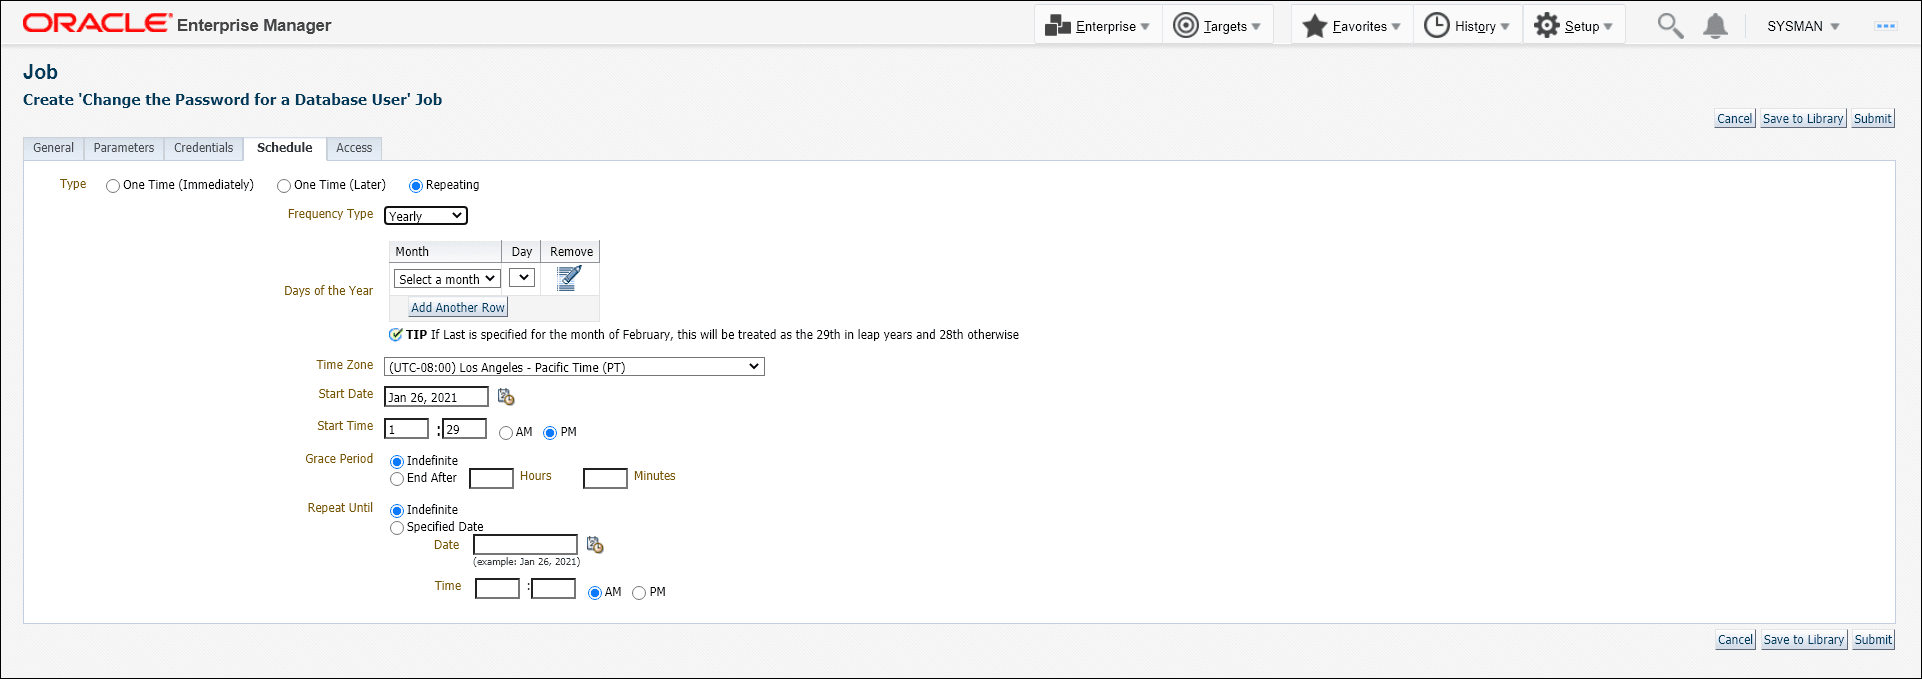
Task: Click the Month column header
Action: (x=445, y=252)
